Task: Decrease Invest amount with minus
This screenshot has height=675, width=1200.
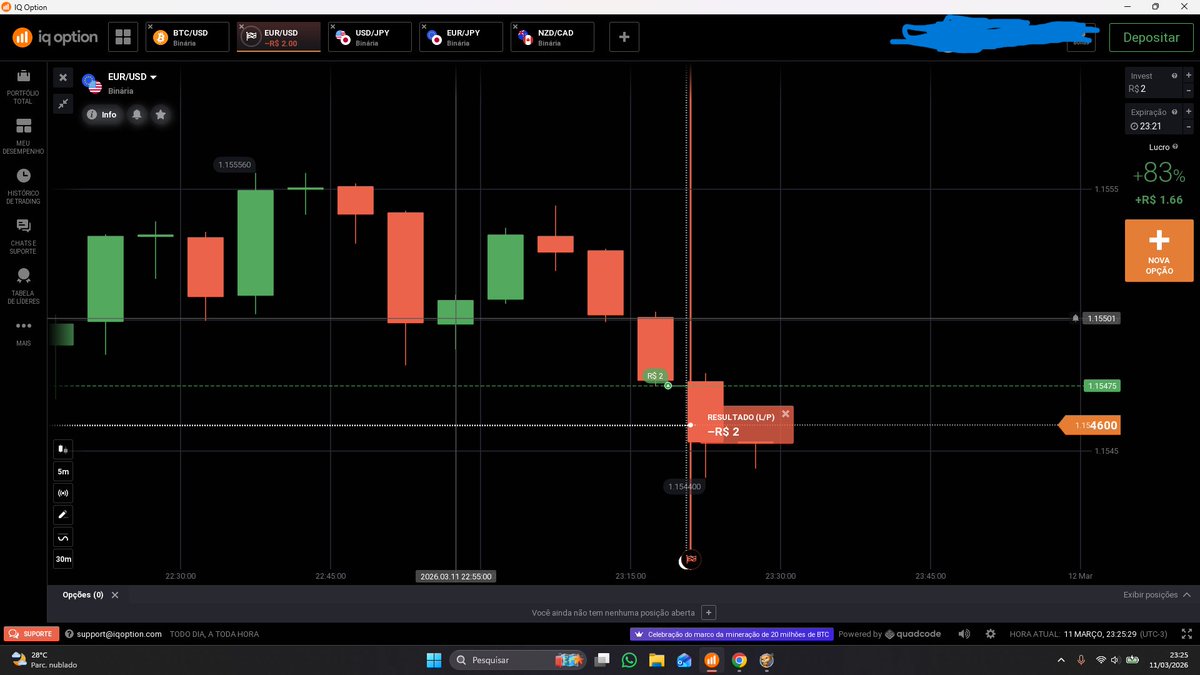Action: [1188, 90]
